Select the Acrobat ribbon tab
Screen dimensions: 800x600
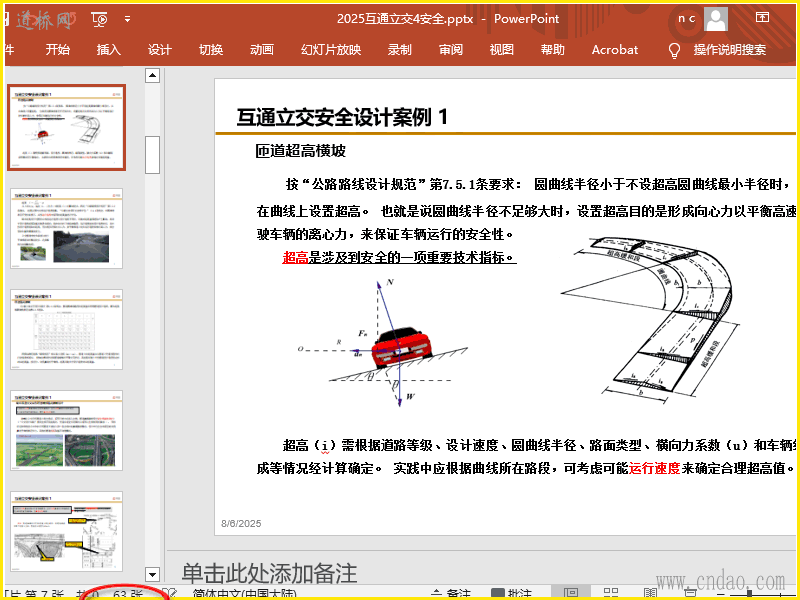click(614, 50)
